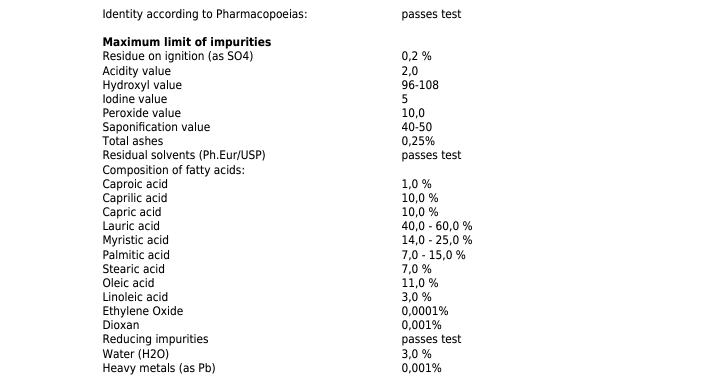Click the Peroxide value 10,0 figure
This screenshot has height=382, width=703.
[x=413, y=113]
